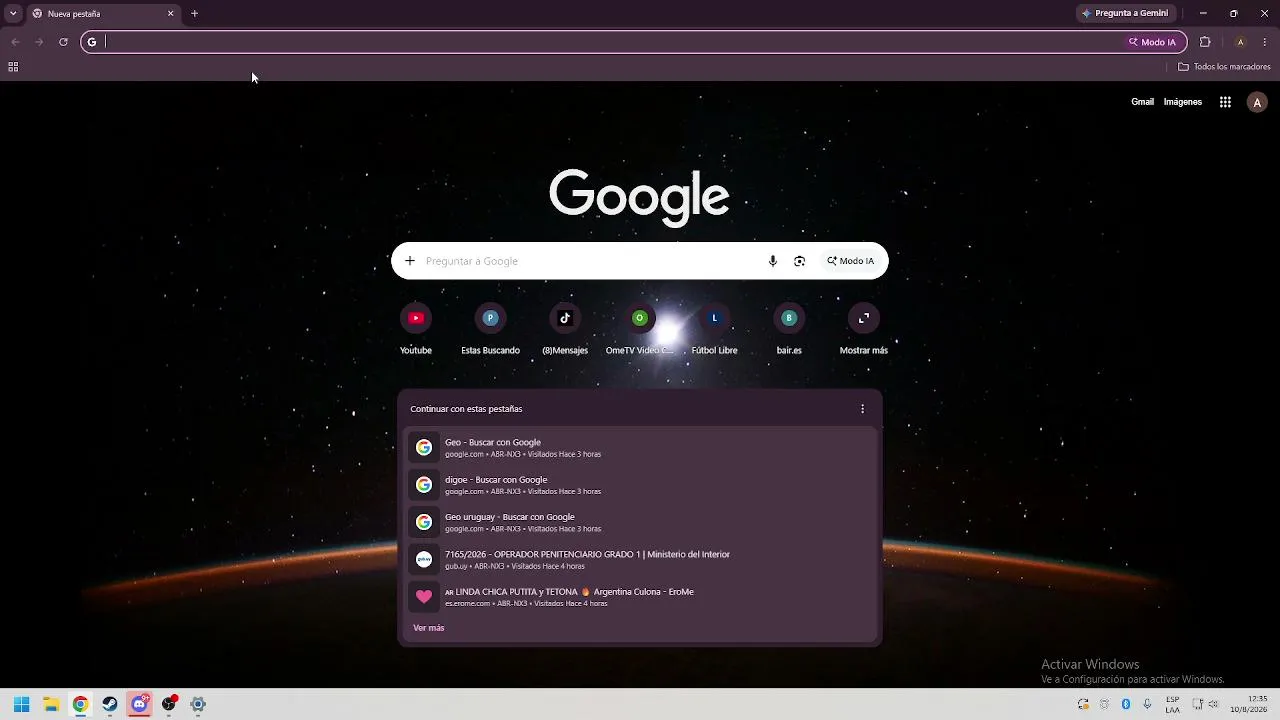Open the Windows Start menu
The width and height of the screenshot is (1280, 720).
coord(21,704)
